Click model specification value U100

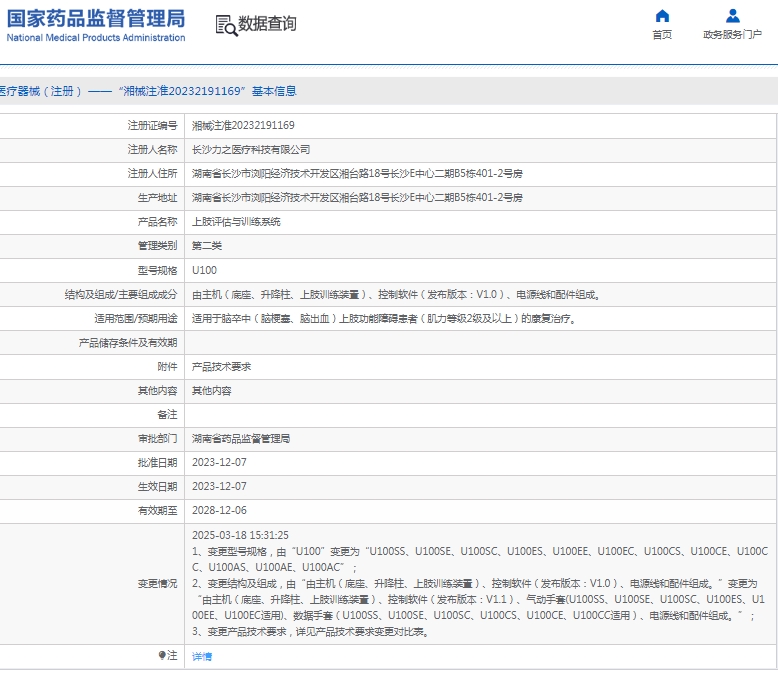click(x=204, y=270)
